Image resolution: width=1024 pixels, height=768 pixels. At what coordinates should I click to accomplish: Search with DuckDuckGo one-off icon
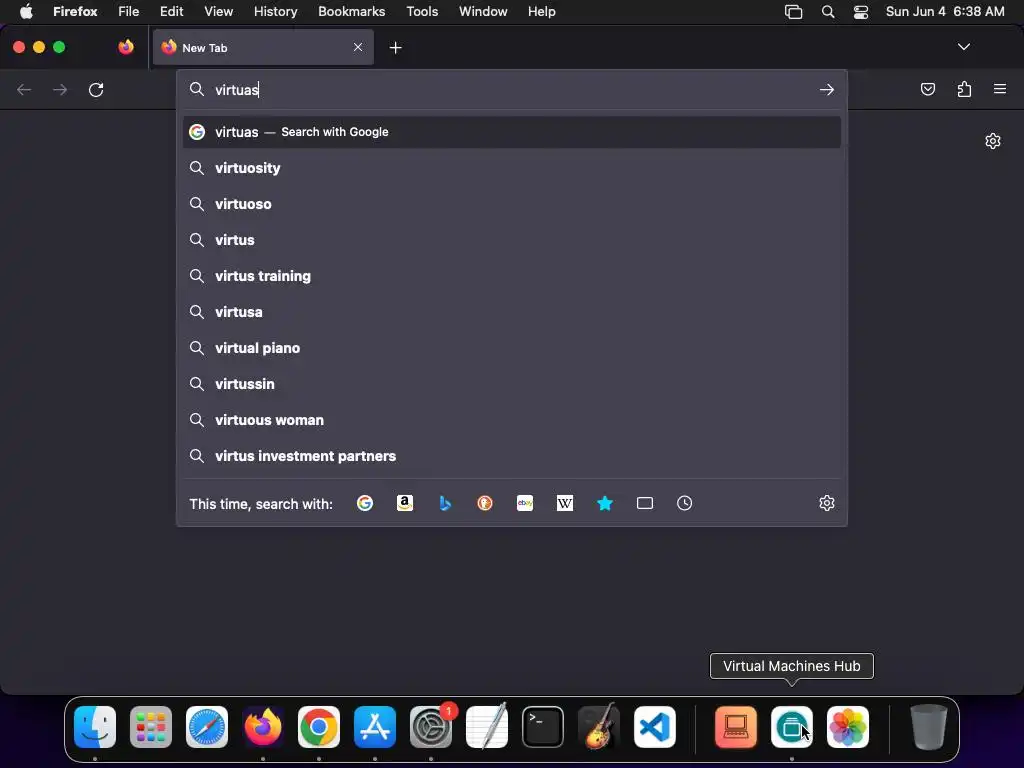485,503
